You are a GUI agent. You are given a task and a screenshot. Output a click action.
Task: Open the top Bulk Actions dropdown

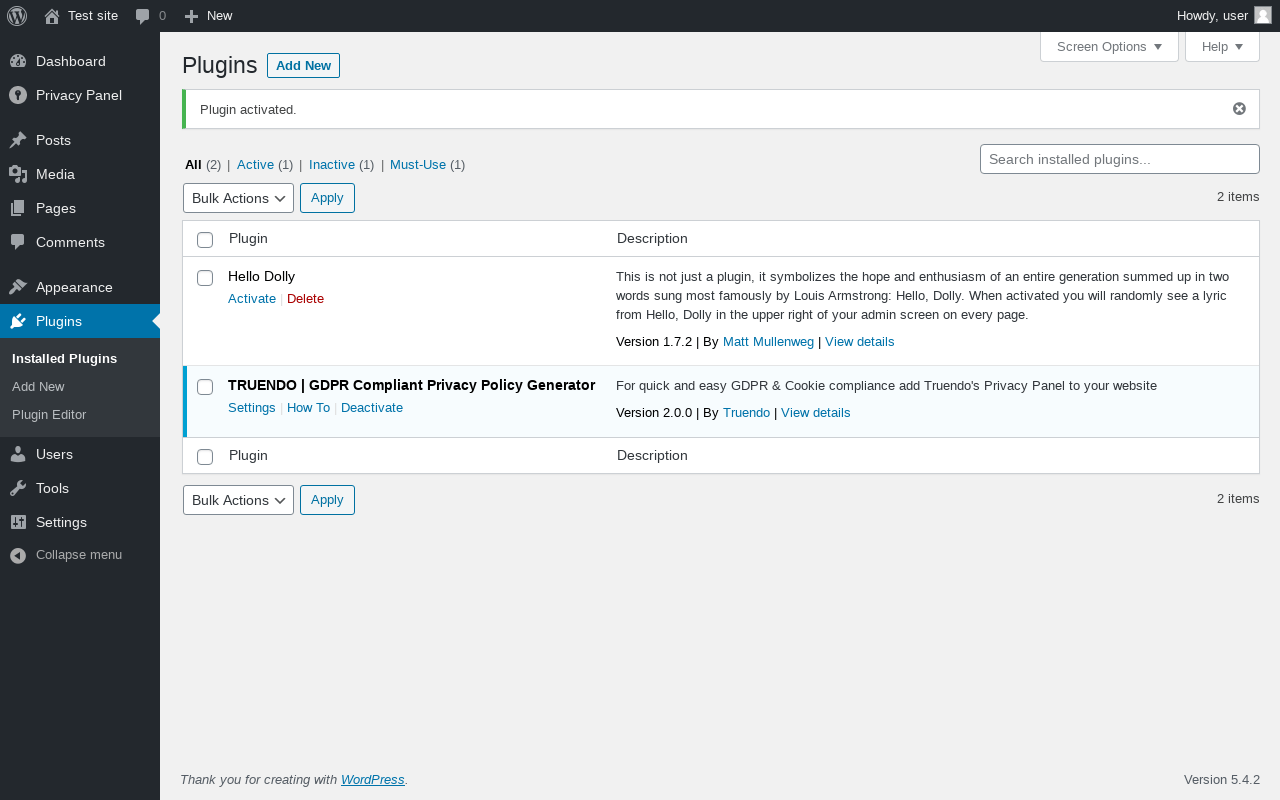(238, 198)
